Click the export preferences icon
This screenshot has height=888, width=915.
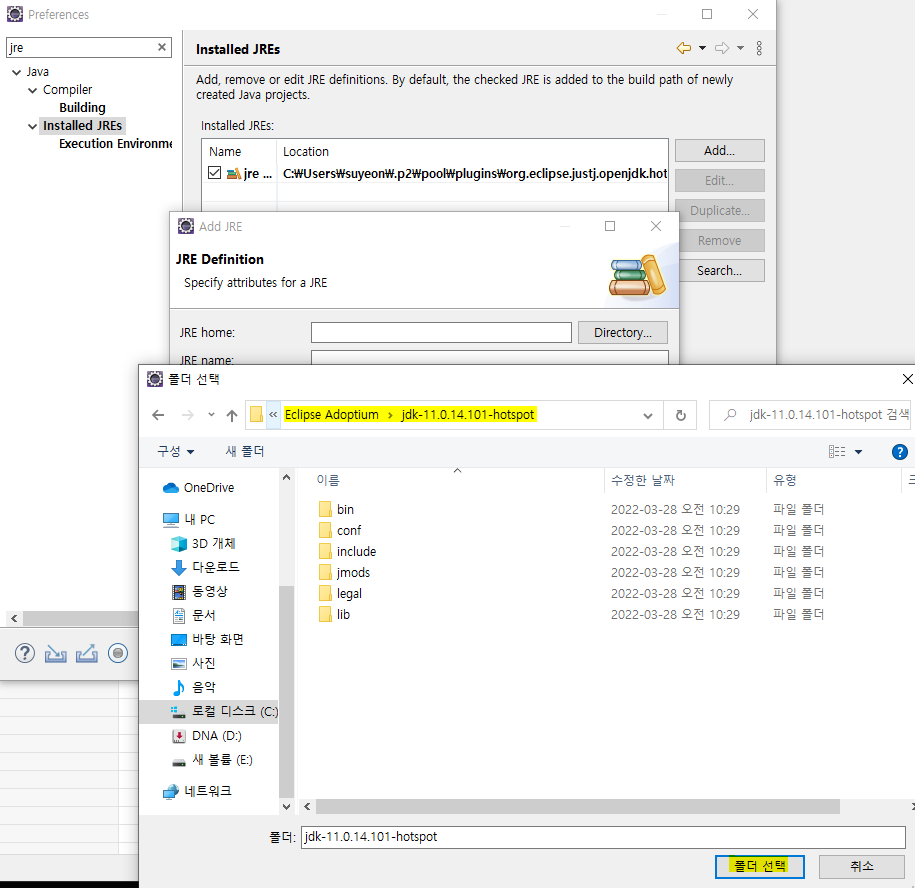86,653
